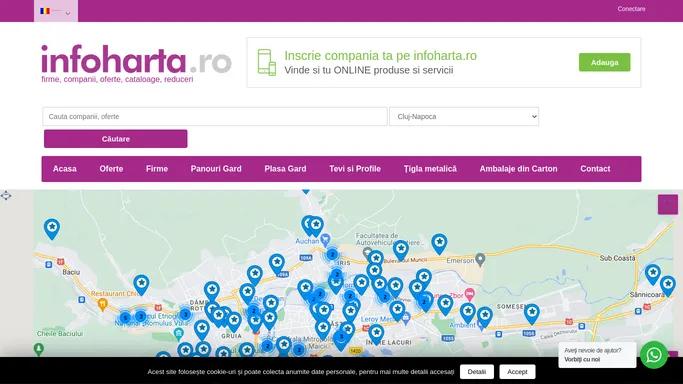Viewport: 683px width, 384px height.
Task: Select the pin above Între Lacuri
Action: click(x=376, y=334)
